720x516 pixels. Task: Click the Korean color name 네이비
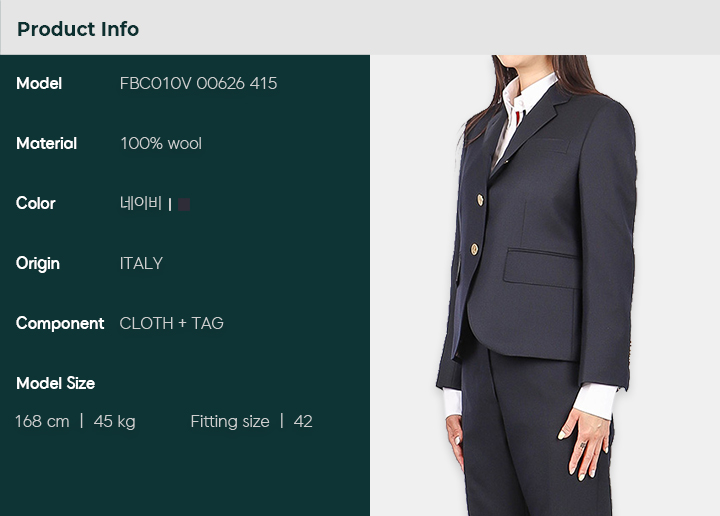[x=141, y=203]
